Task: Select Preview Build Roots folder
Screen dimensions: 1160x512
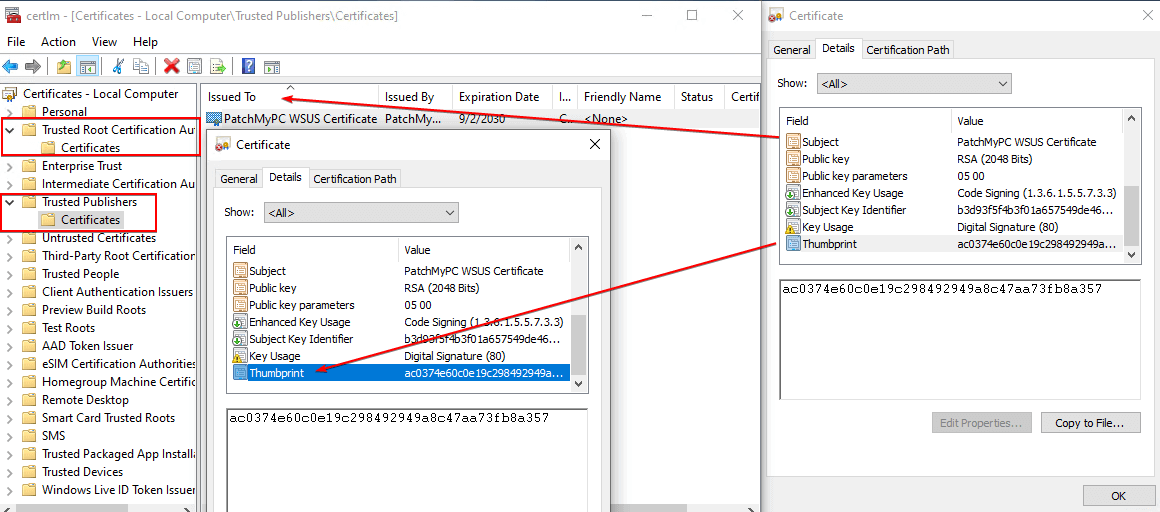Action: pyautogui.click(x=94, y=309)
